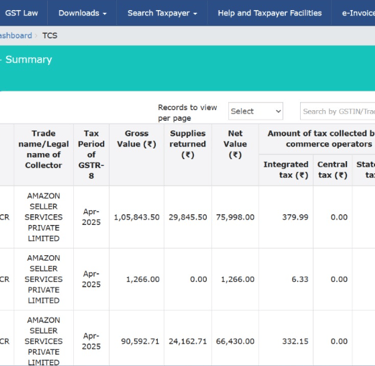Screen dimensions: 375x366
Task: Select supplies returned 24,162.71 cell
Action: (x=188, y=341)
